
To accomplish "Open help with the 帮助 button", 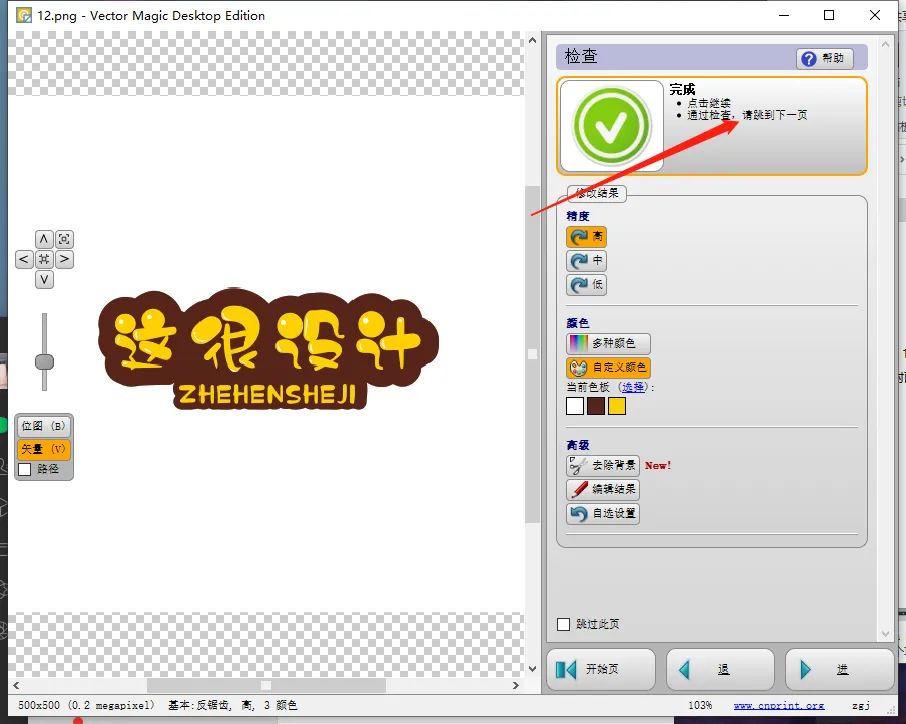I will [825, 59].
